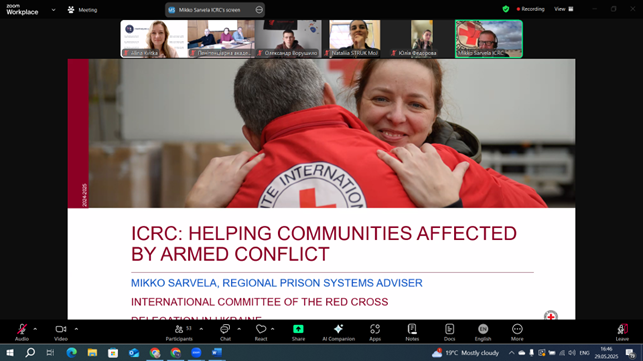Open the Participants list
The height and width of the screenshot is (361, 643).
[x=179, y=332]
